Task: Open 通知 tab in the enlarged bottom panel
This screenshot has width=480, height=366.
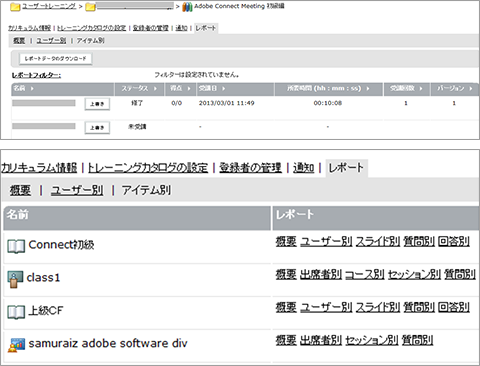Action: pos(303,168)
